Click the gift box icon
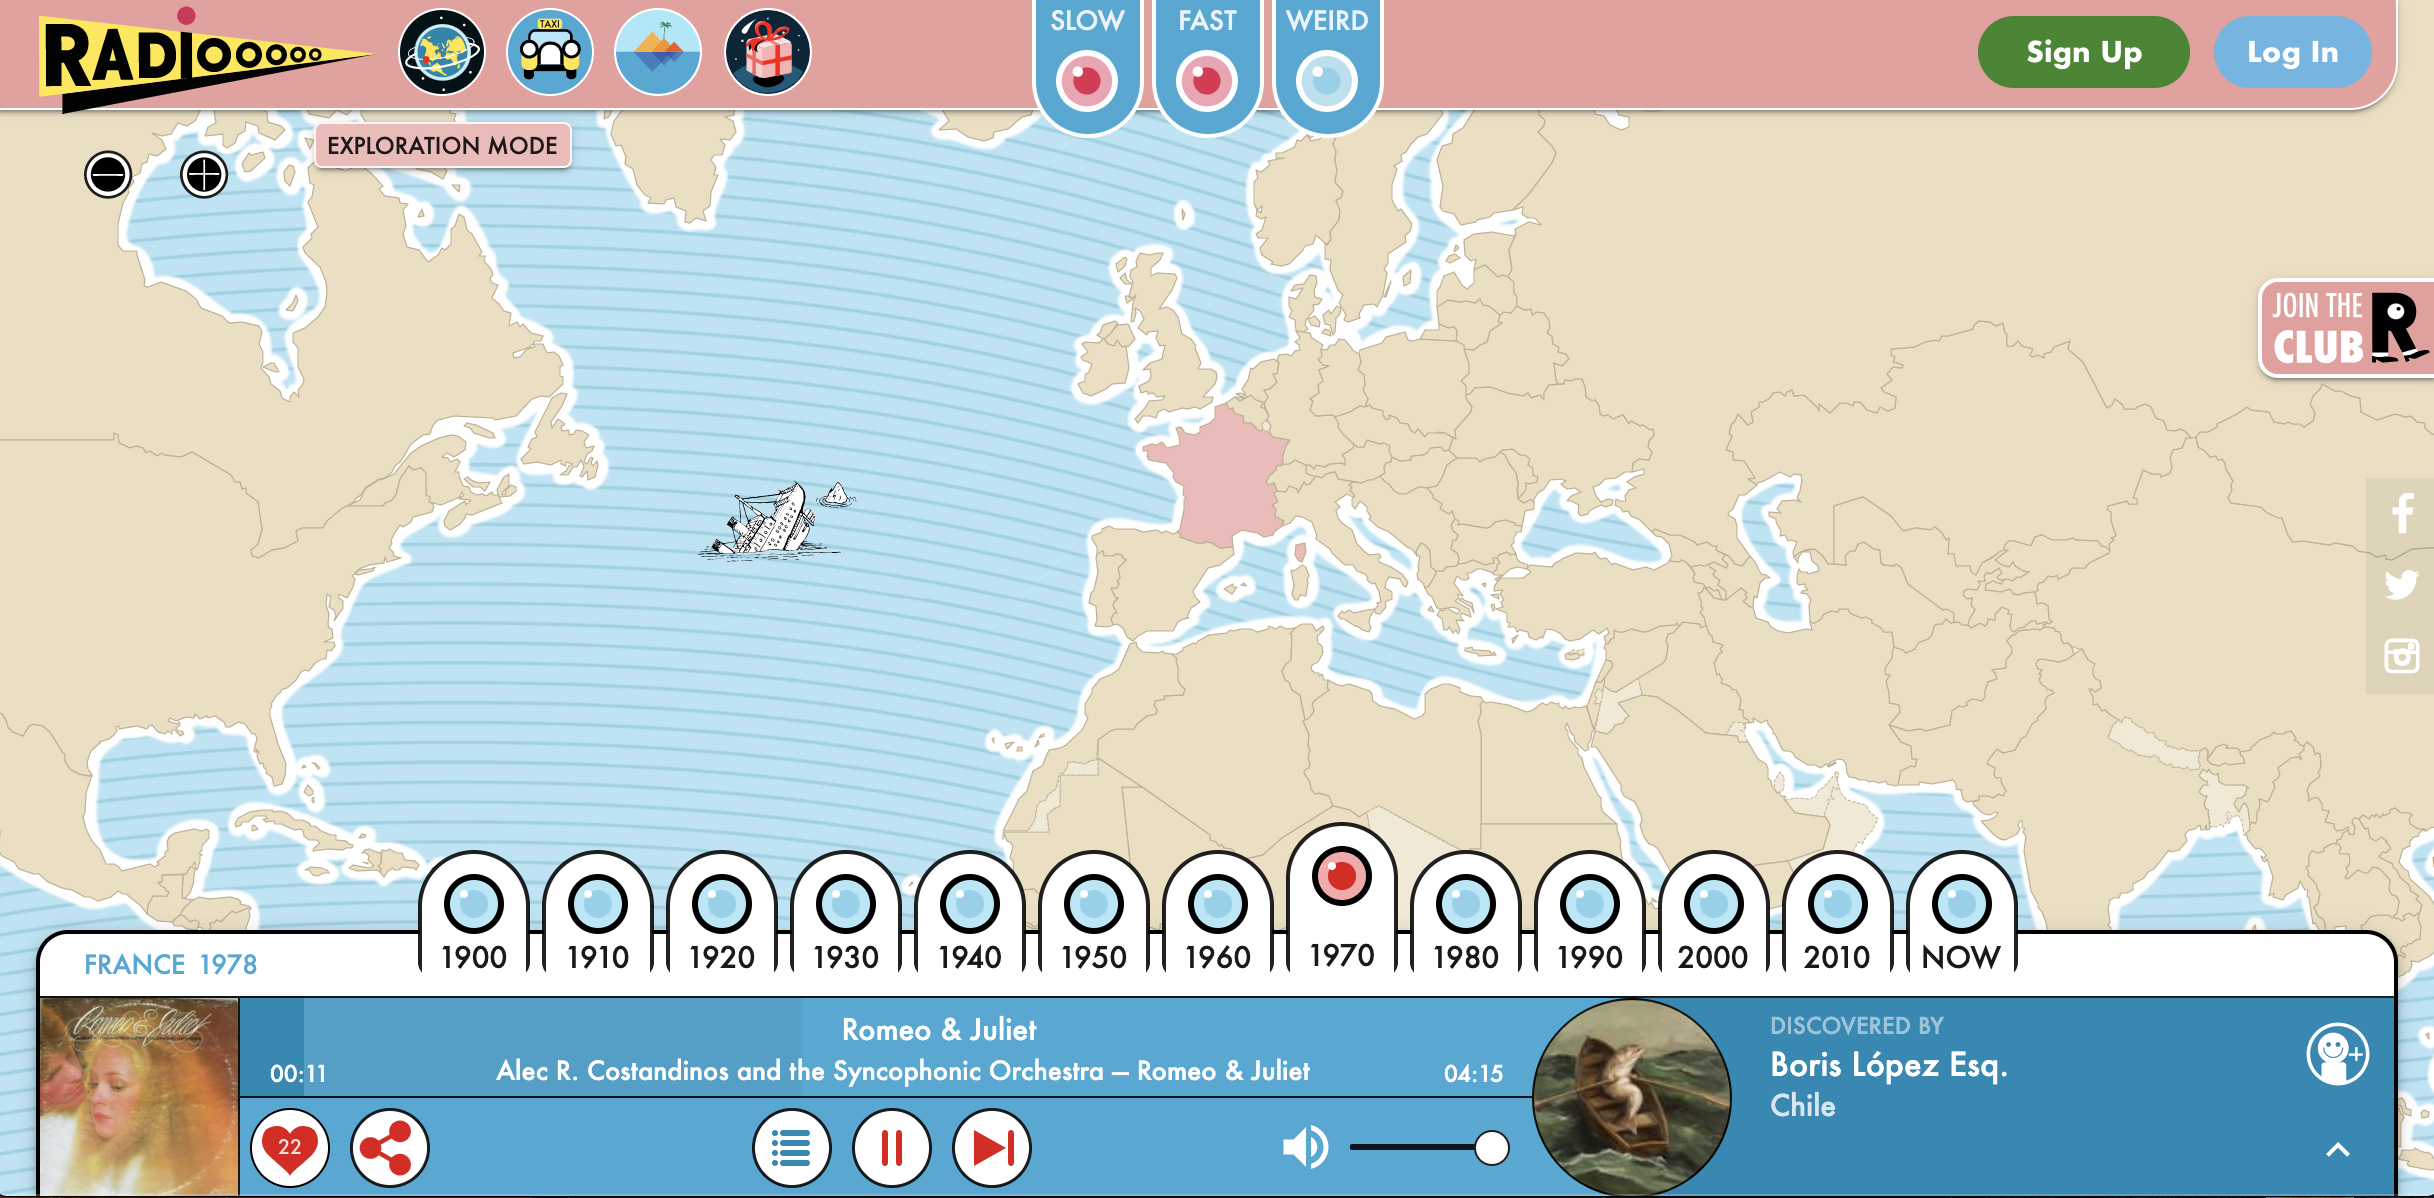This screenshot has height=1198, width=2434. point(767,52)
